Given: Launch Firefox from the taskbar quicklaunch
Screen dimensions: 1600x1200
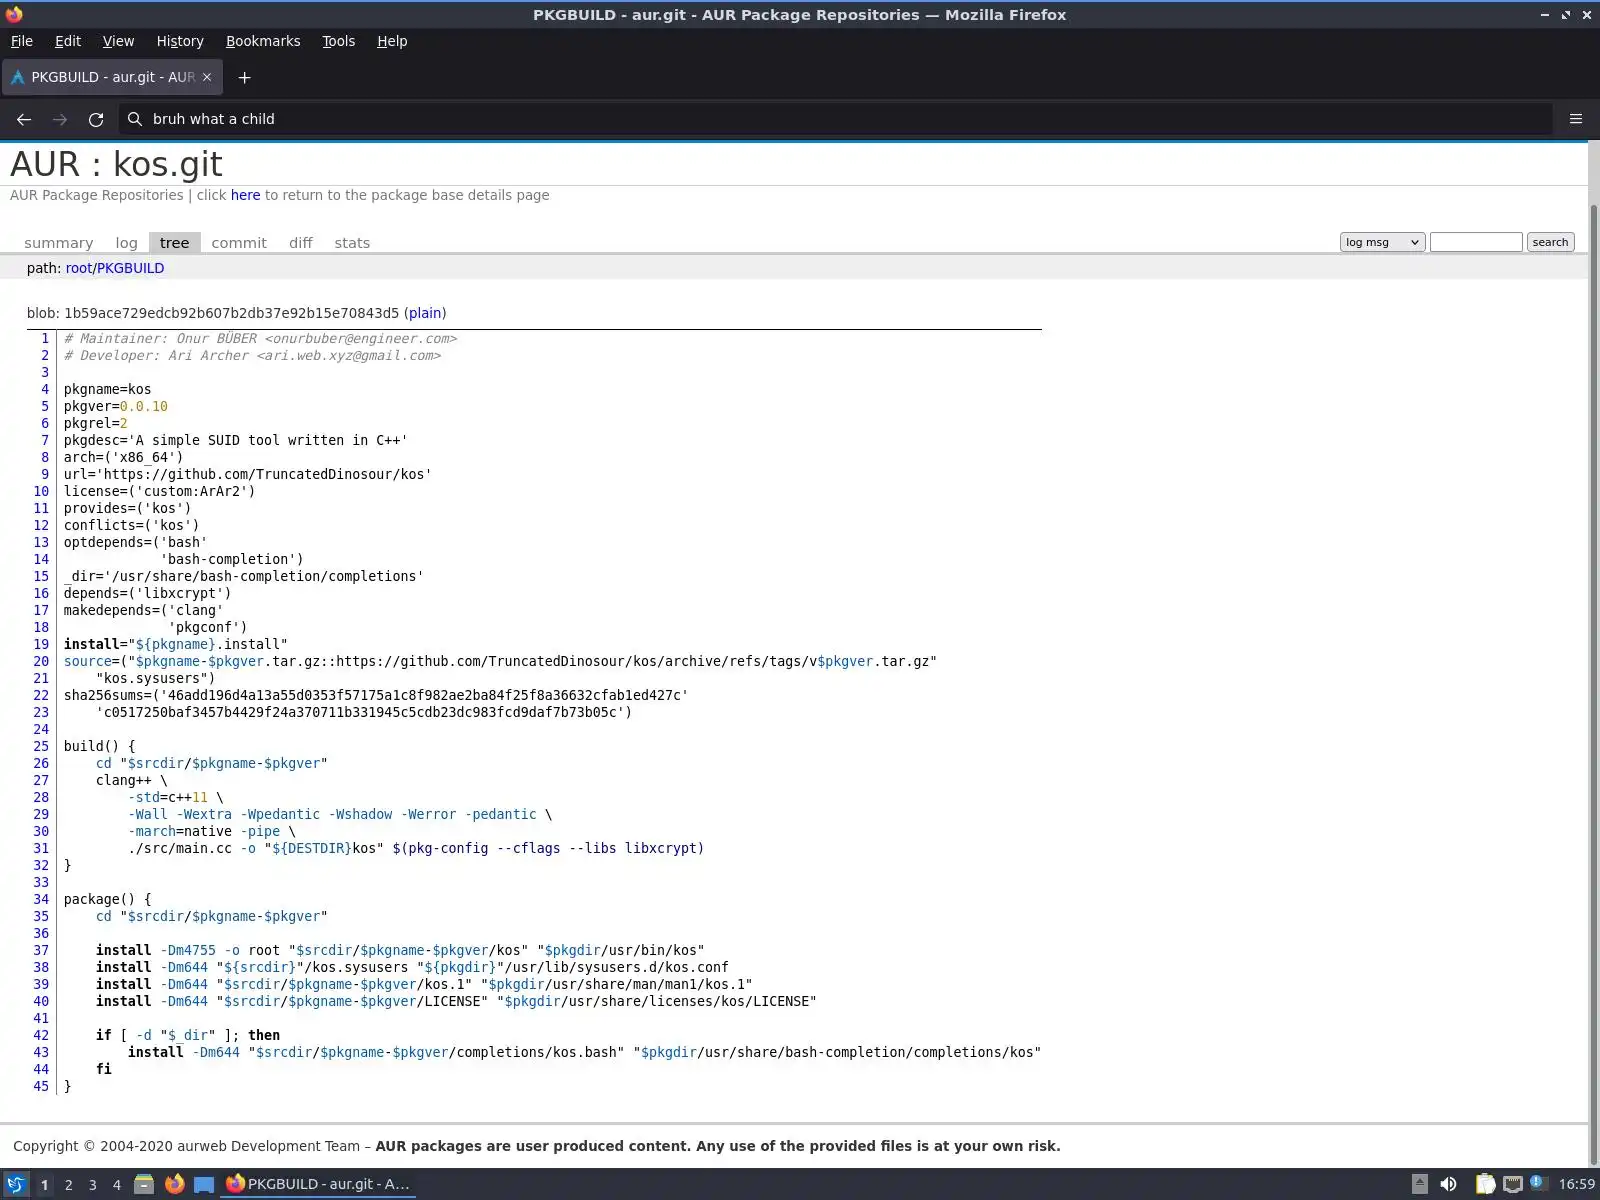Looking at the screenshot, I should 174,1184.
